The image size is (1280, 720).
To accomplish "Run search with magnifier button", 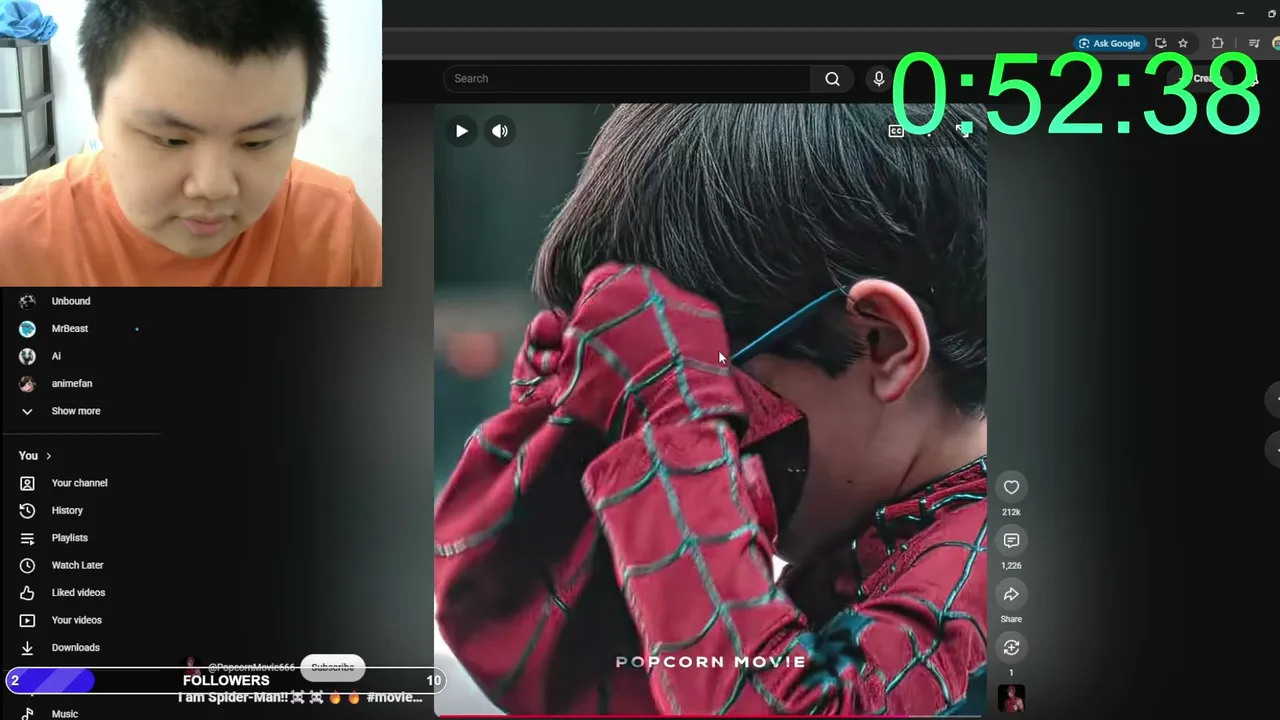I will pos(832,79).
